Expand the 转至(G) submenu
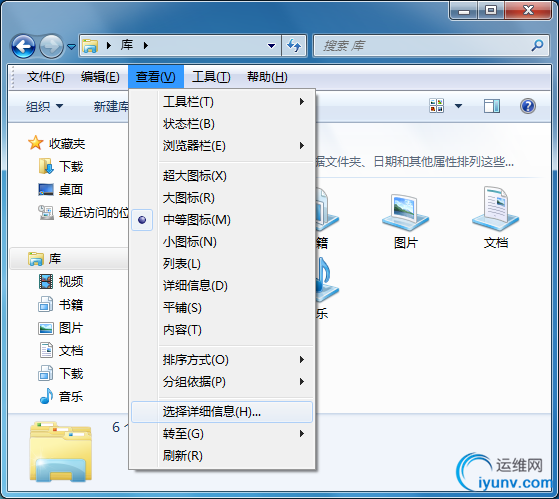Viewport: 559px width, 499px height. (222, 434)
